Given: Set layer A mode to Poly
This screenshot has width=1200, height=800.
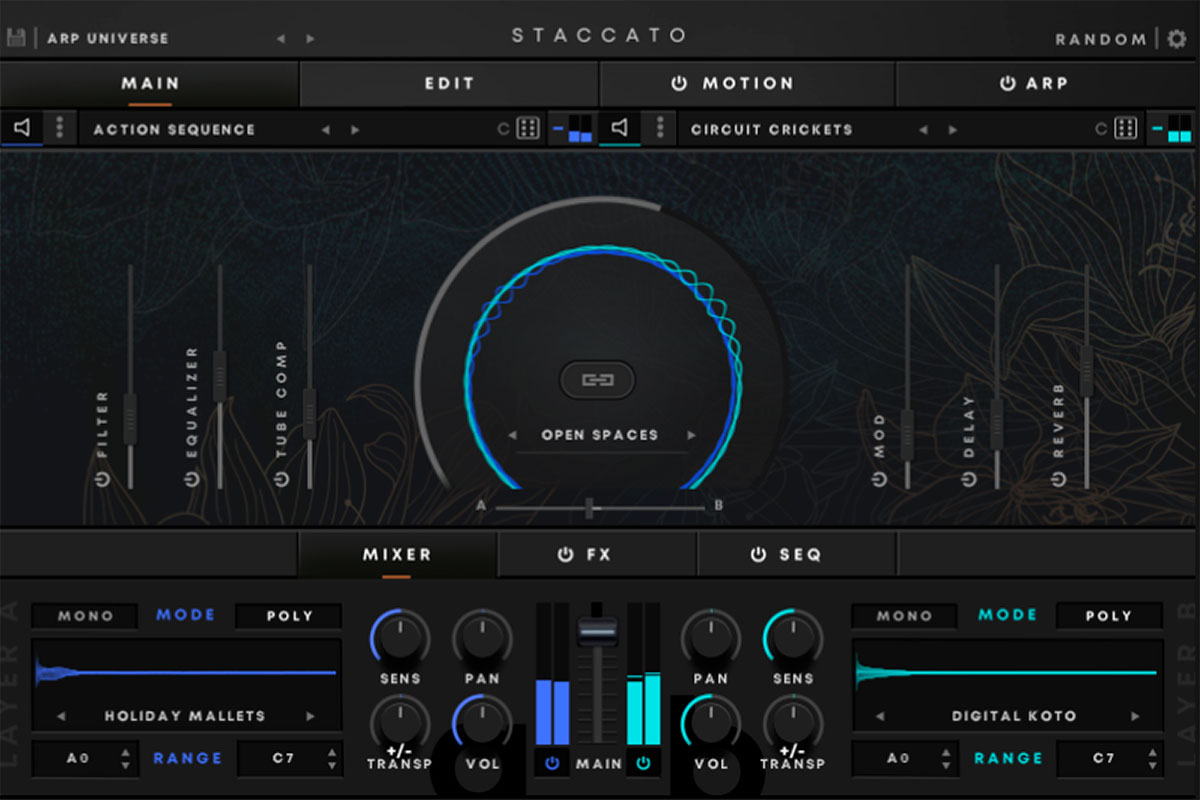Looking at the screenshot, I should click(289, 616).
